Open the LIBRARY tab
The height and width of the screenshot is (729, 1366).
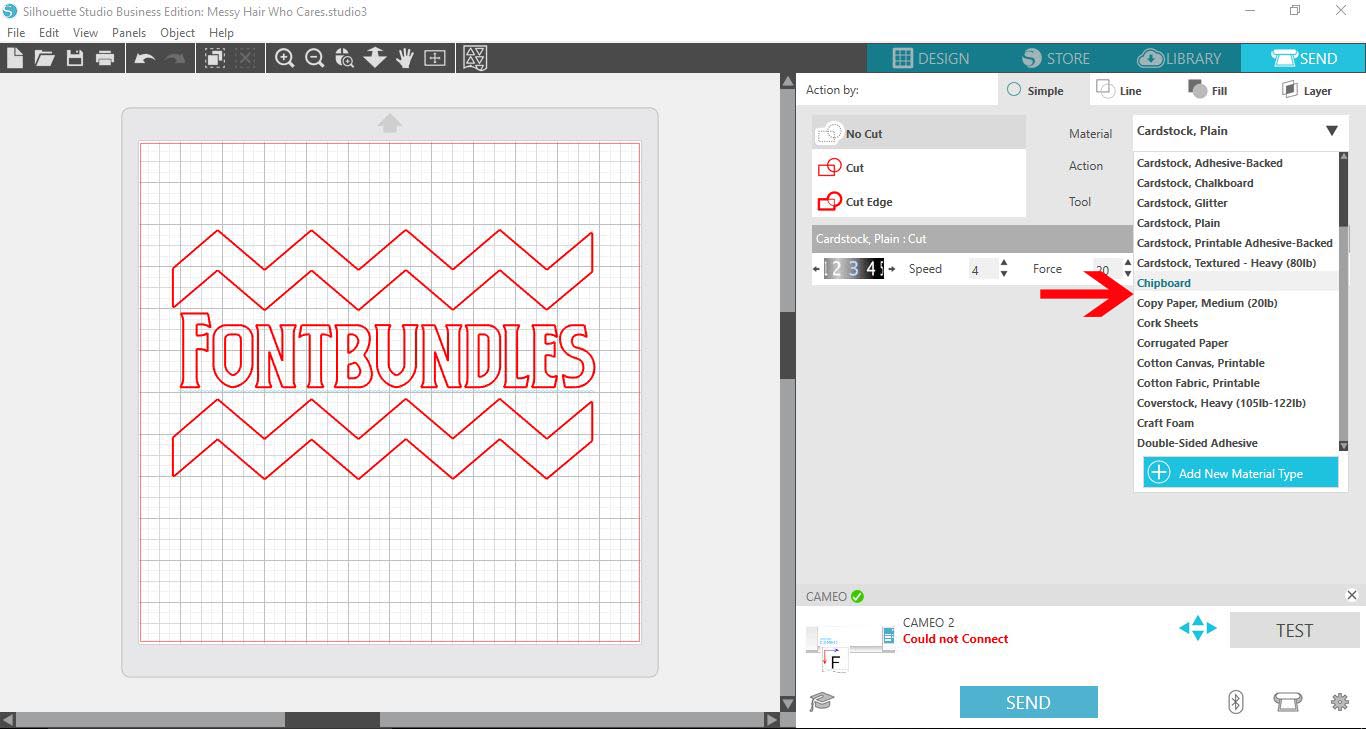point(1179,58)
